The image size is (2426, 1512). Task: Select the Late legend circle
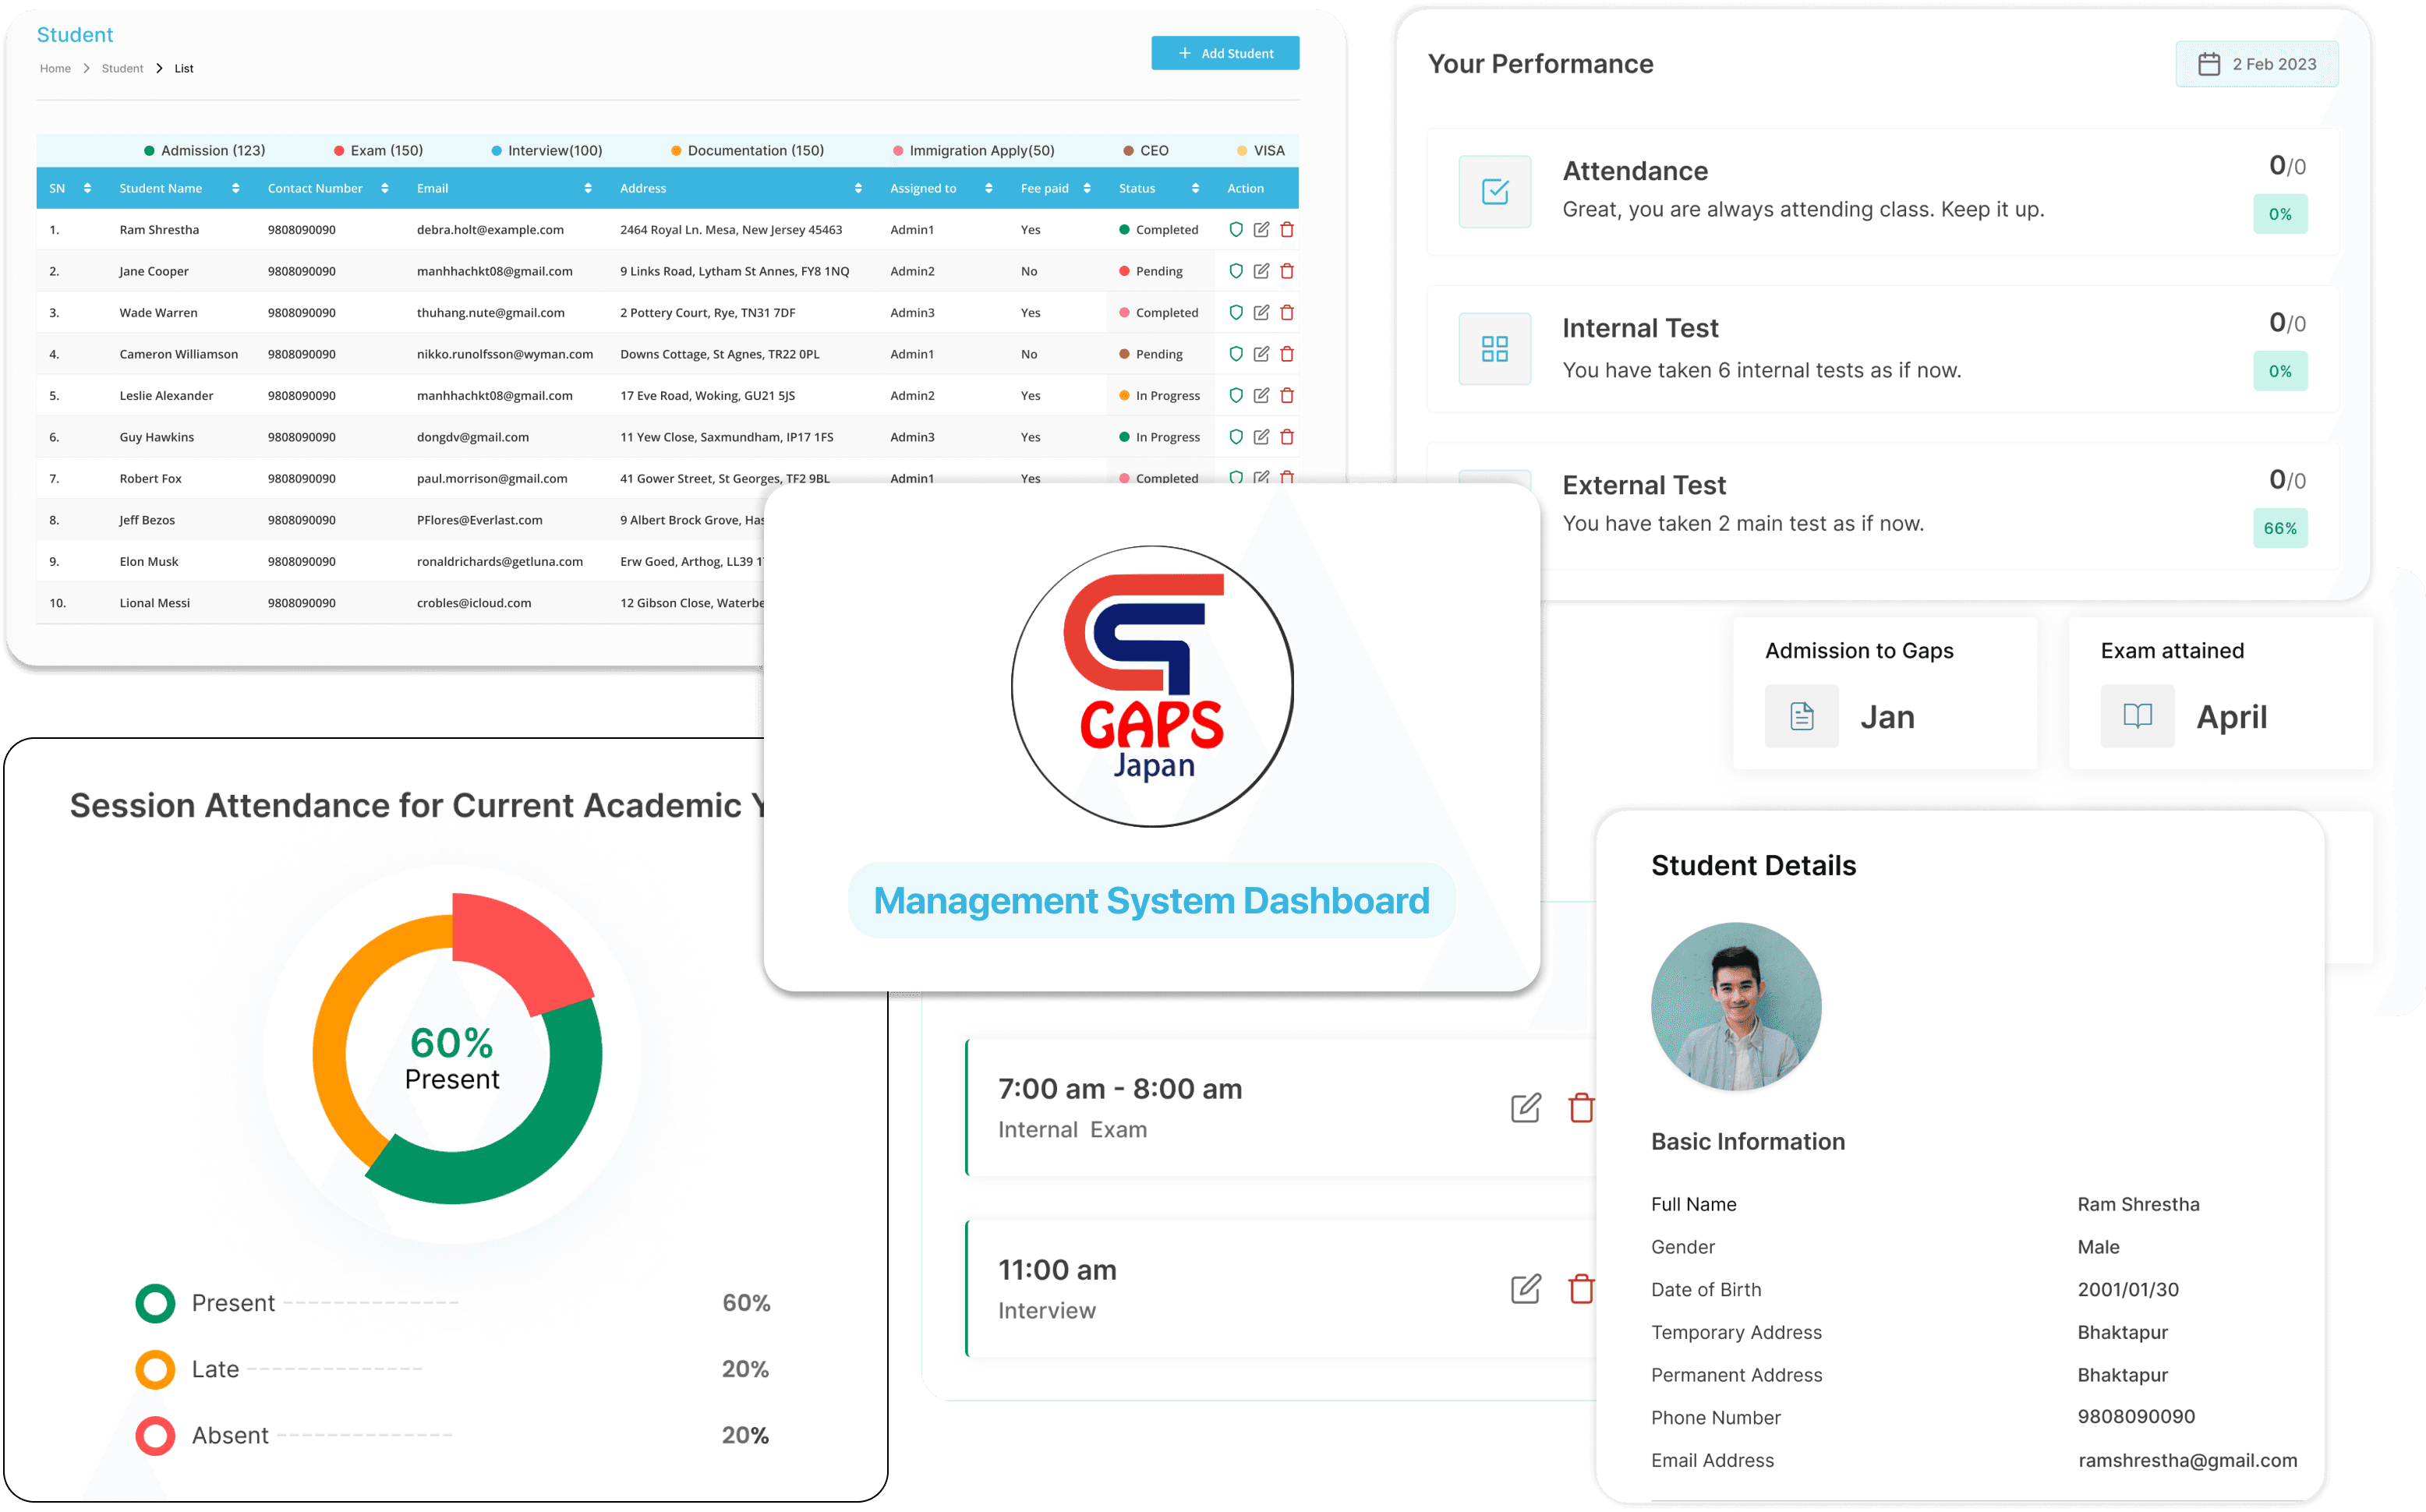pos(156,1369)
